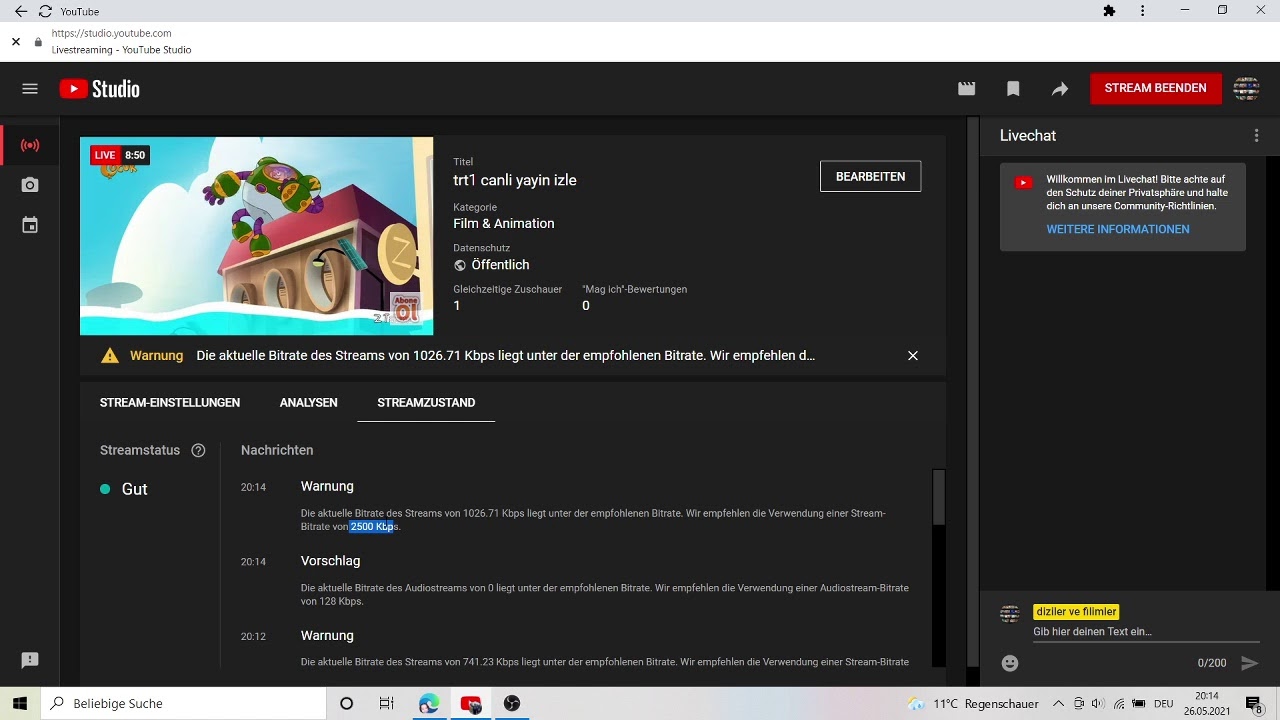Click the browser address URL
Image resolution: width=1280 pixels, height=720 pixels.
tap(111, 33)
